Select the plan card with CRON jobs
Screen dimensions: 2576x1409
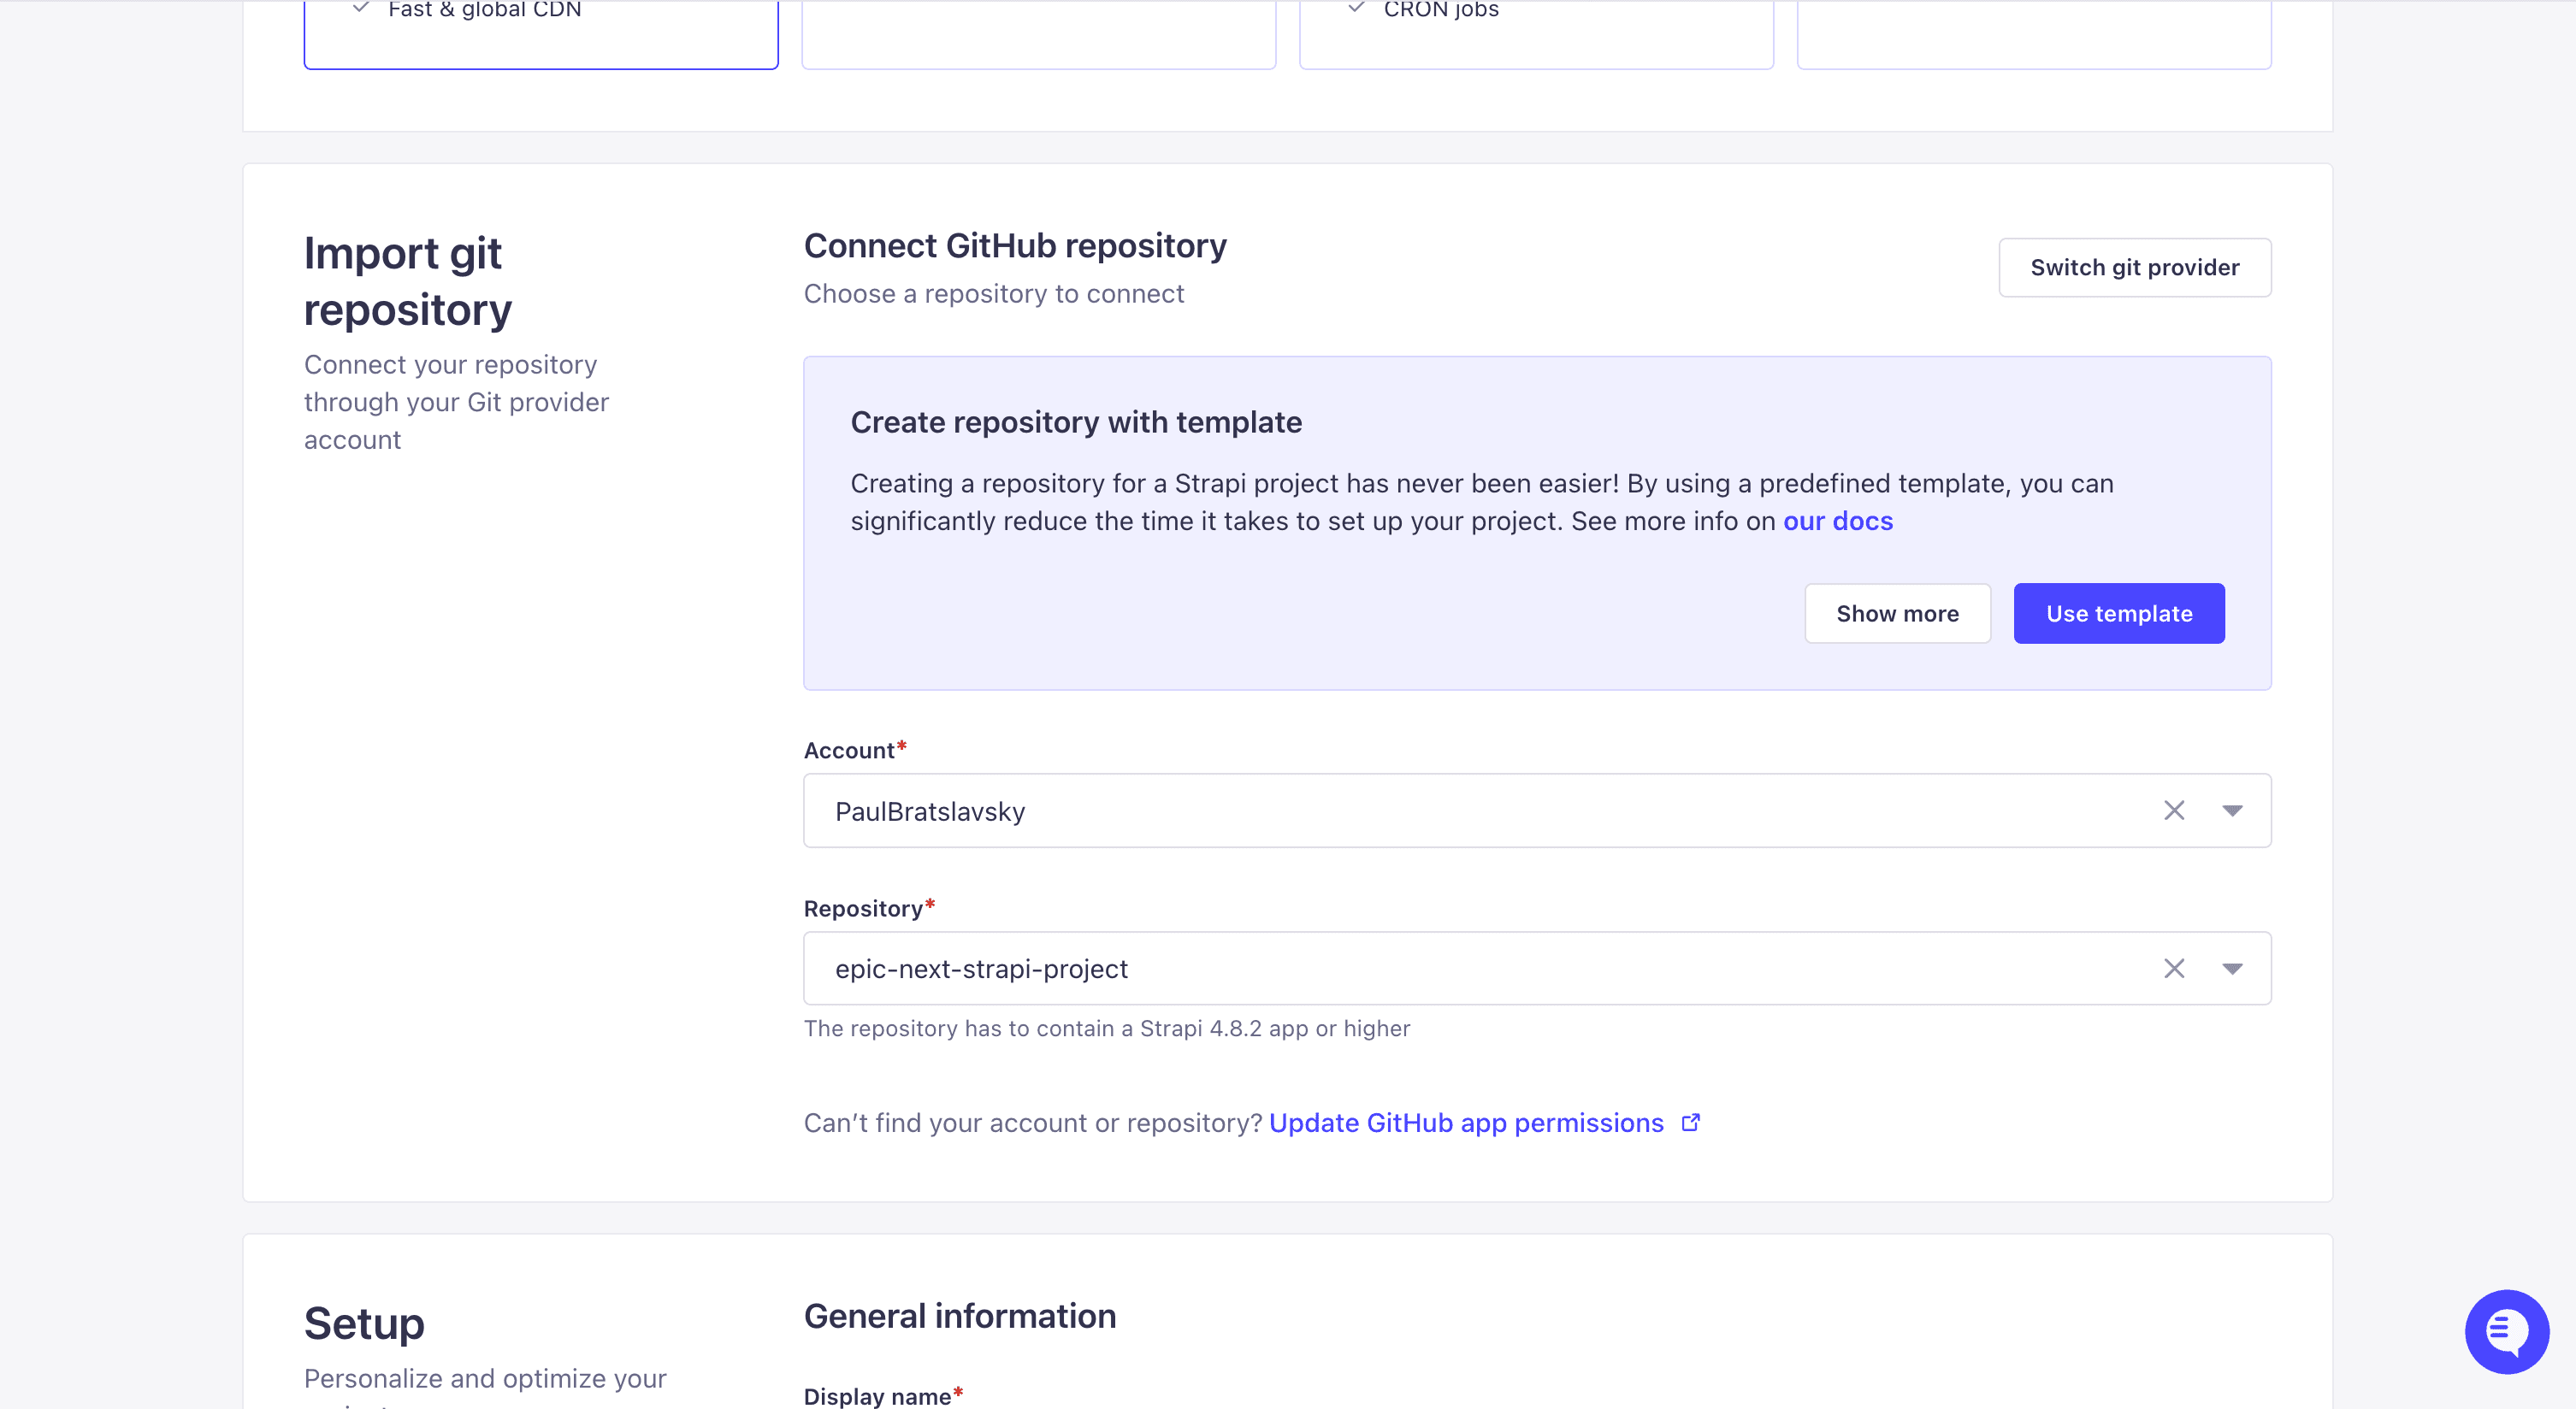[1536, 34]
